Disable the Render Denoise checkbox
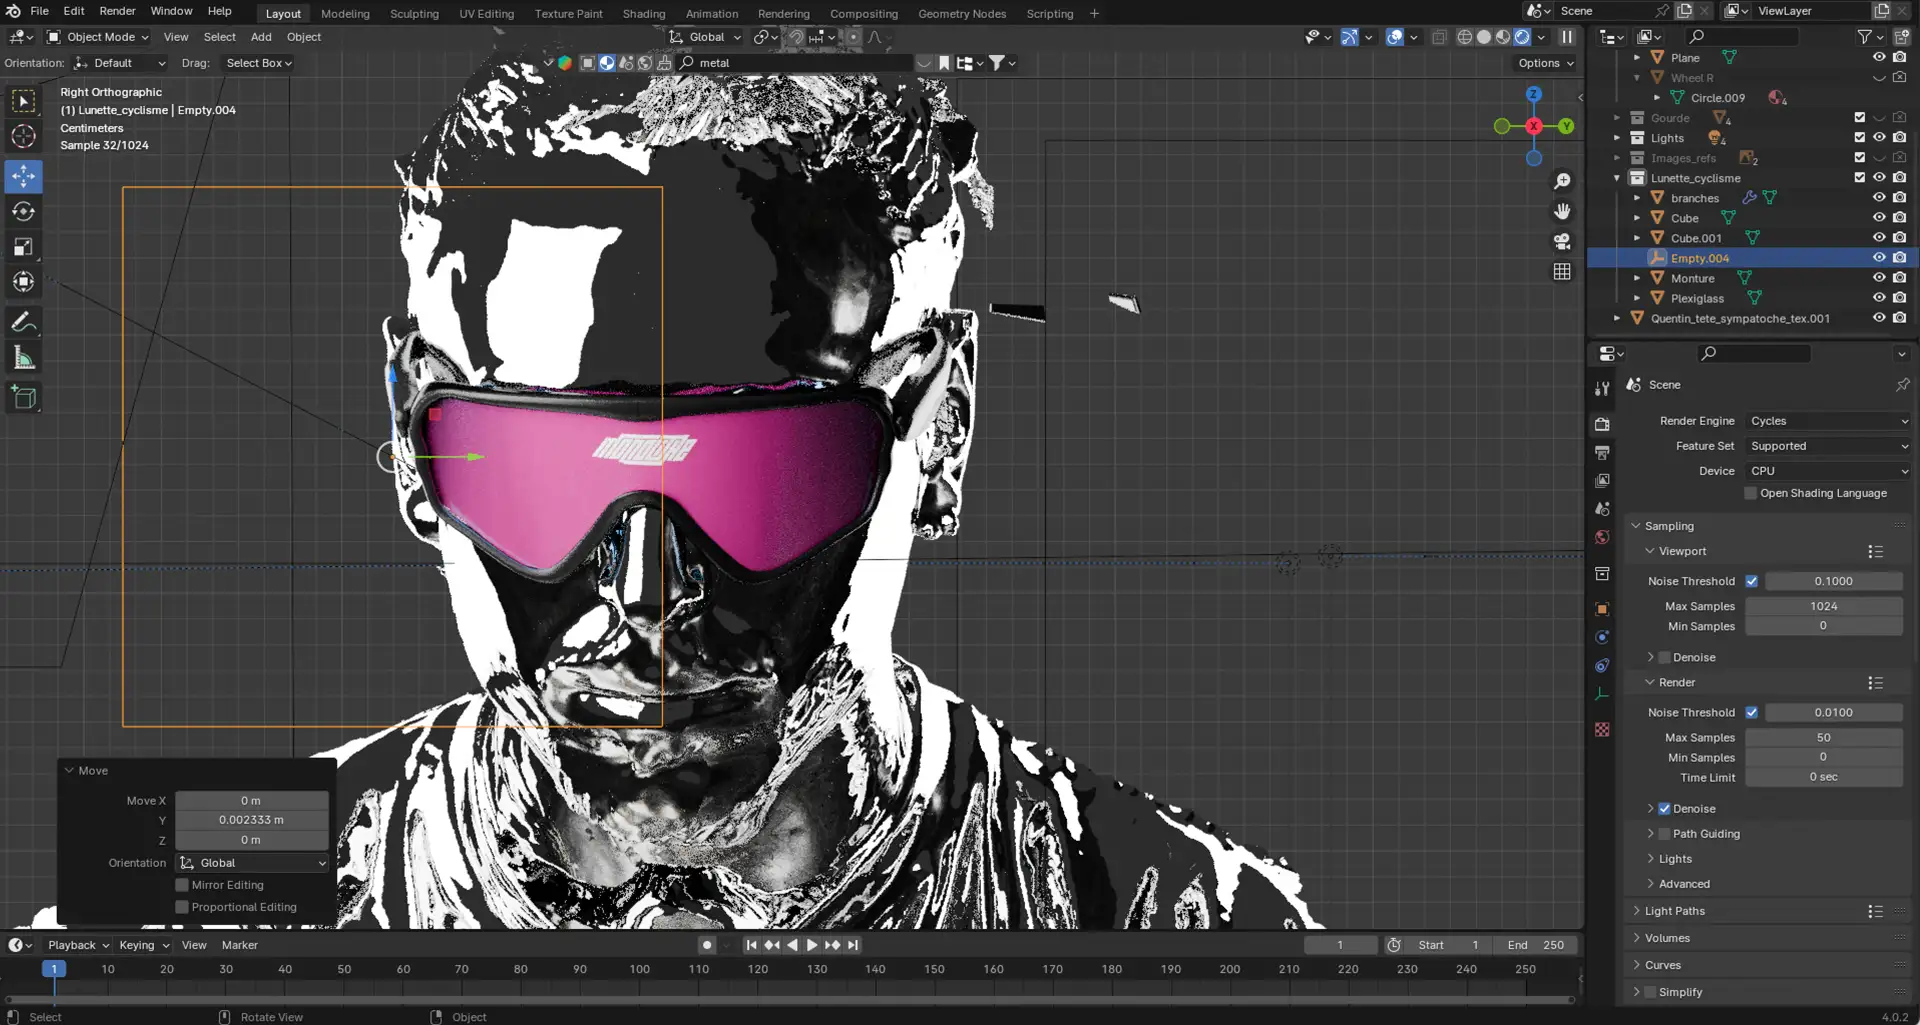This screenshot has width=1920, height=1025. 1664,808
